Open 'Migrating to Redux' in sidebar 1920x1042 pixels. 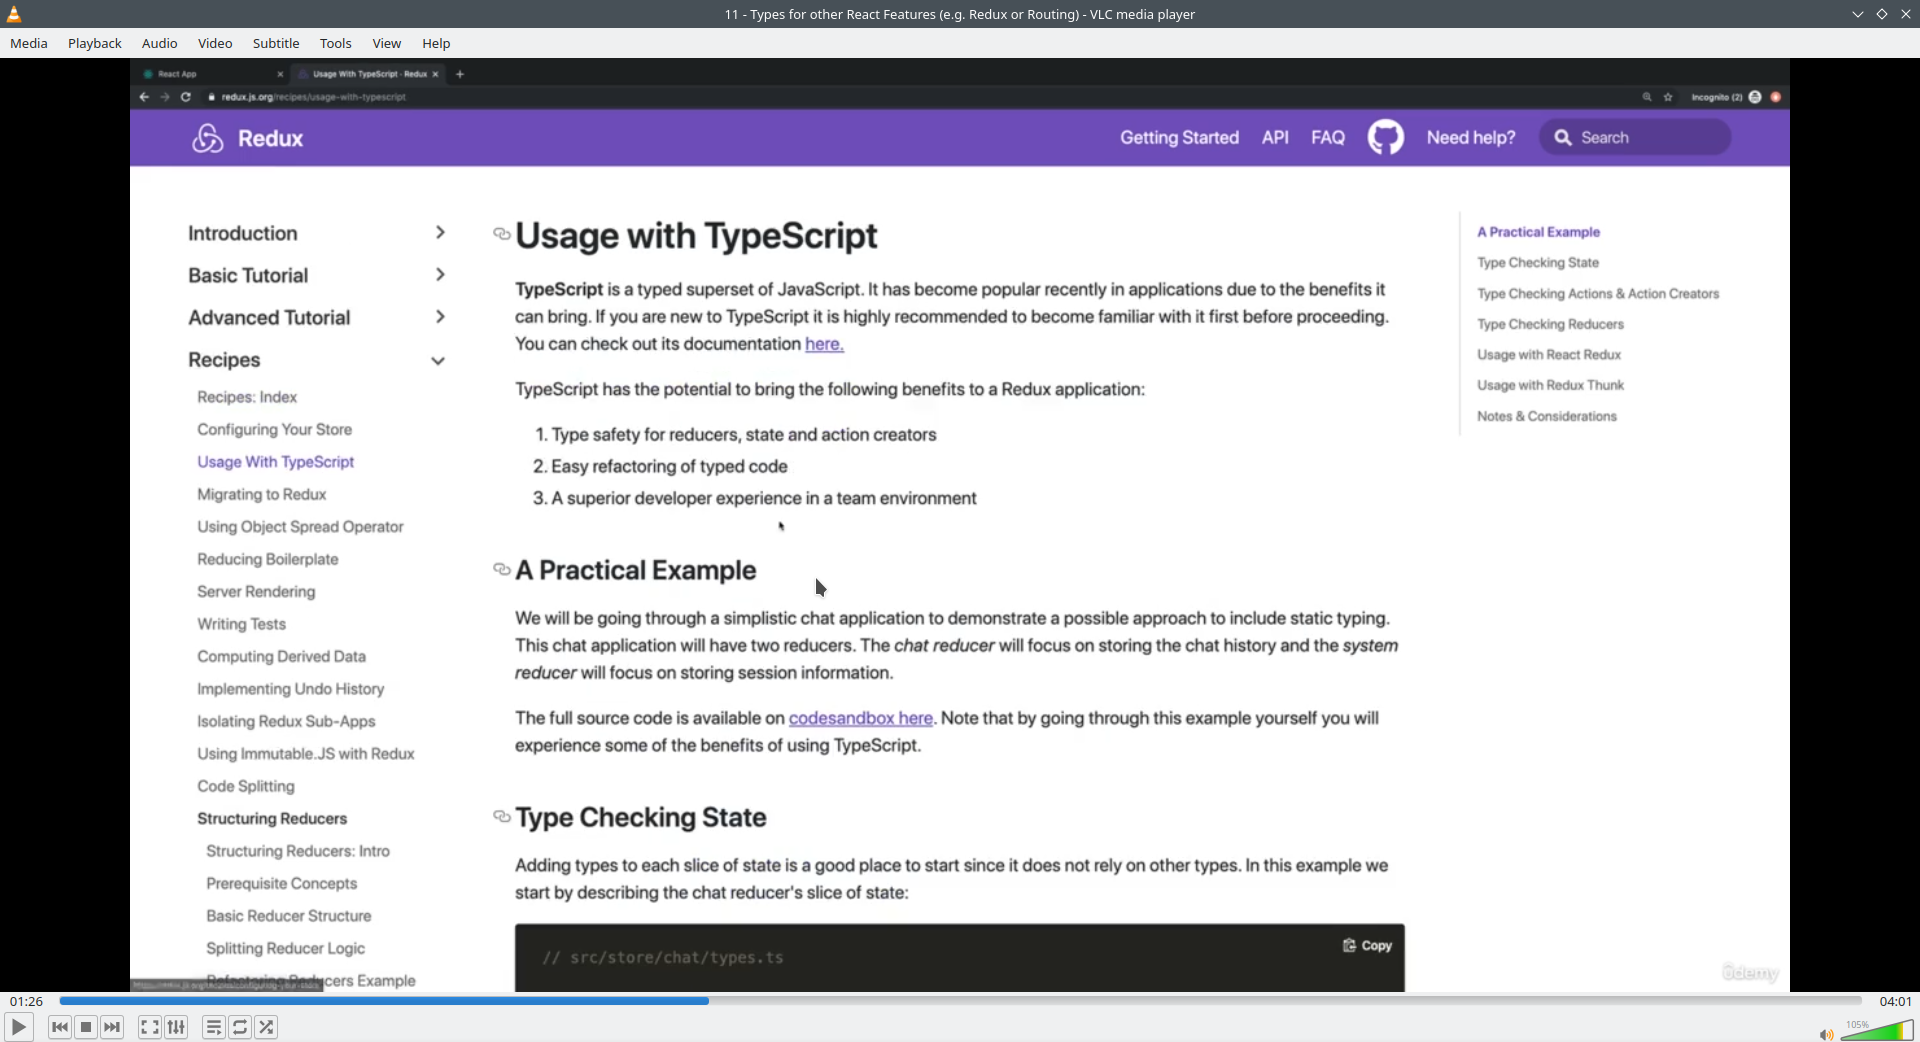pyautogui.click(x=262, y=494)
